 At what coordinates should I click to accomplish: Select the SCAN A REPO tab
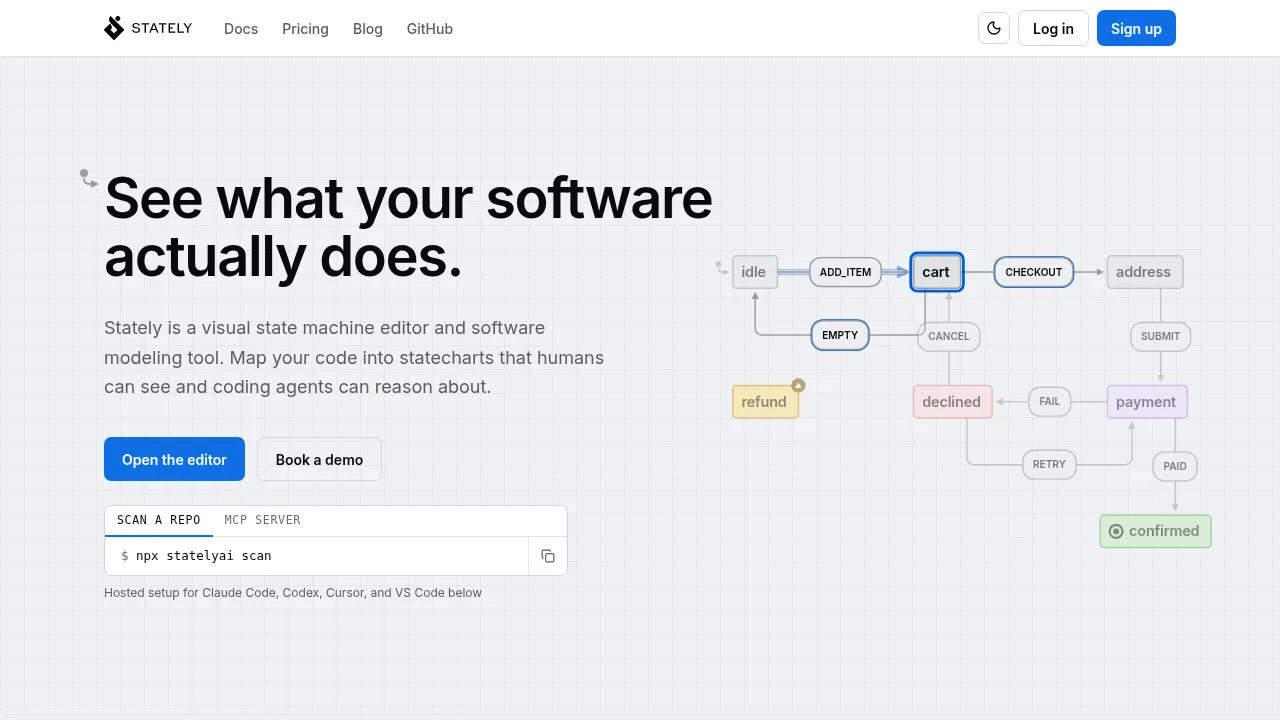(159, 520)
